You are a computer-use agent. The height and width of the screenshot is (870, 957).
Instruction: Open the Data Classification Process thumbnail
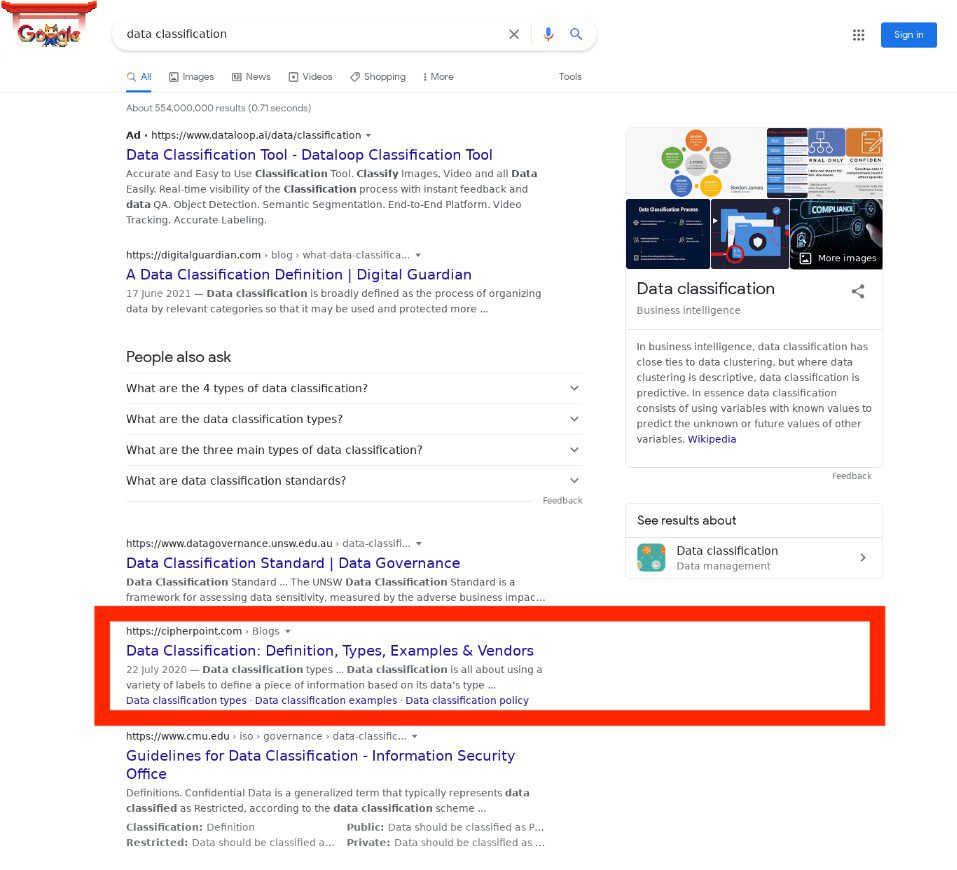pyautogui.click(x=668, y=234)
